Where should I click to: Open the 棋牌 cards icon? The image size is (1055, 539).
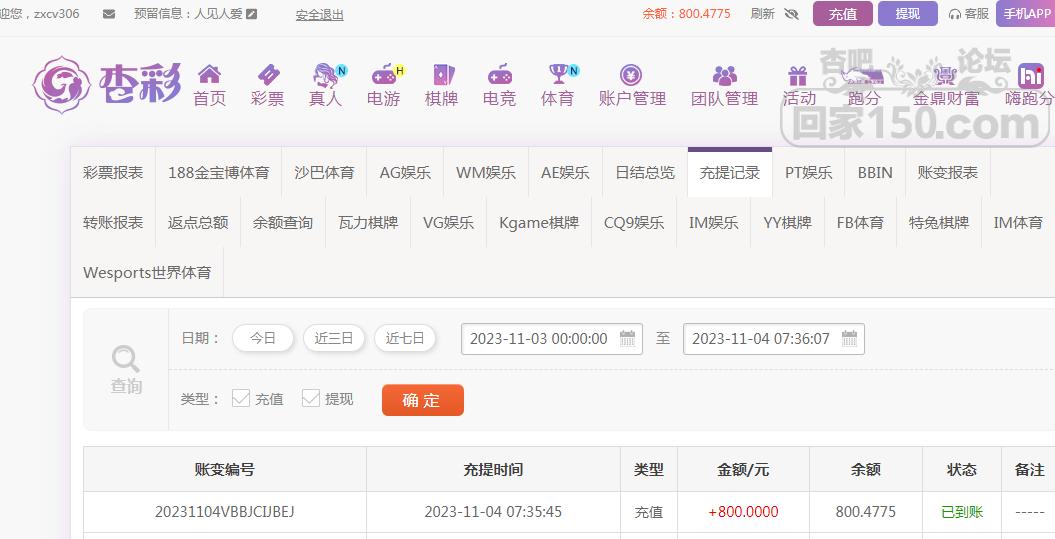point(441,75)
